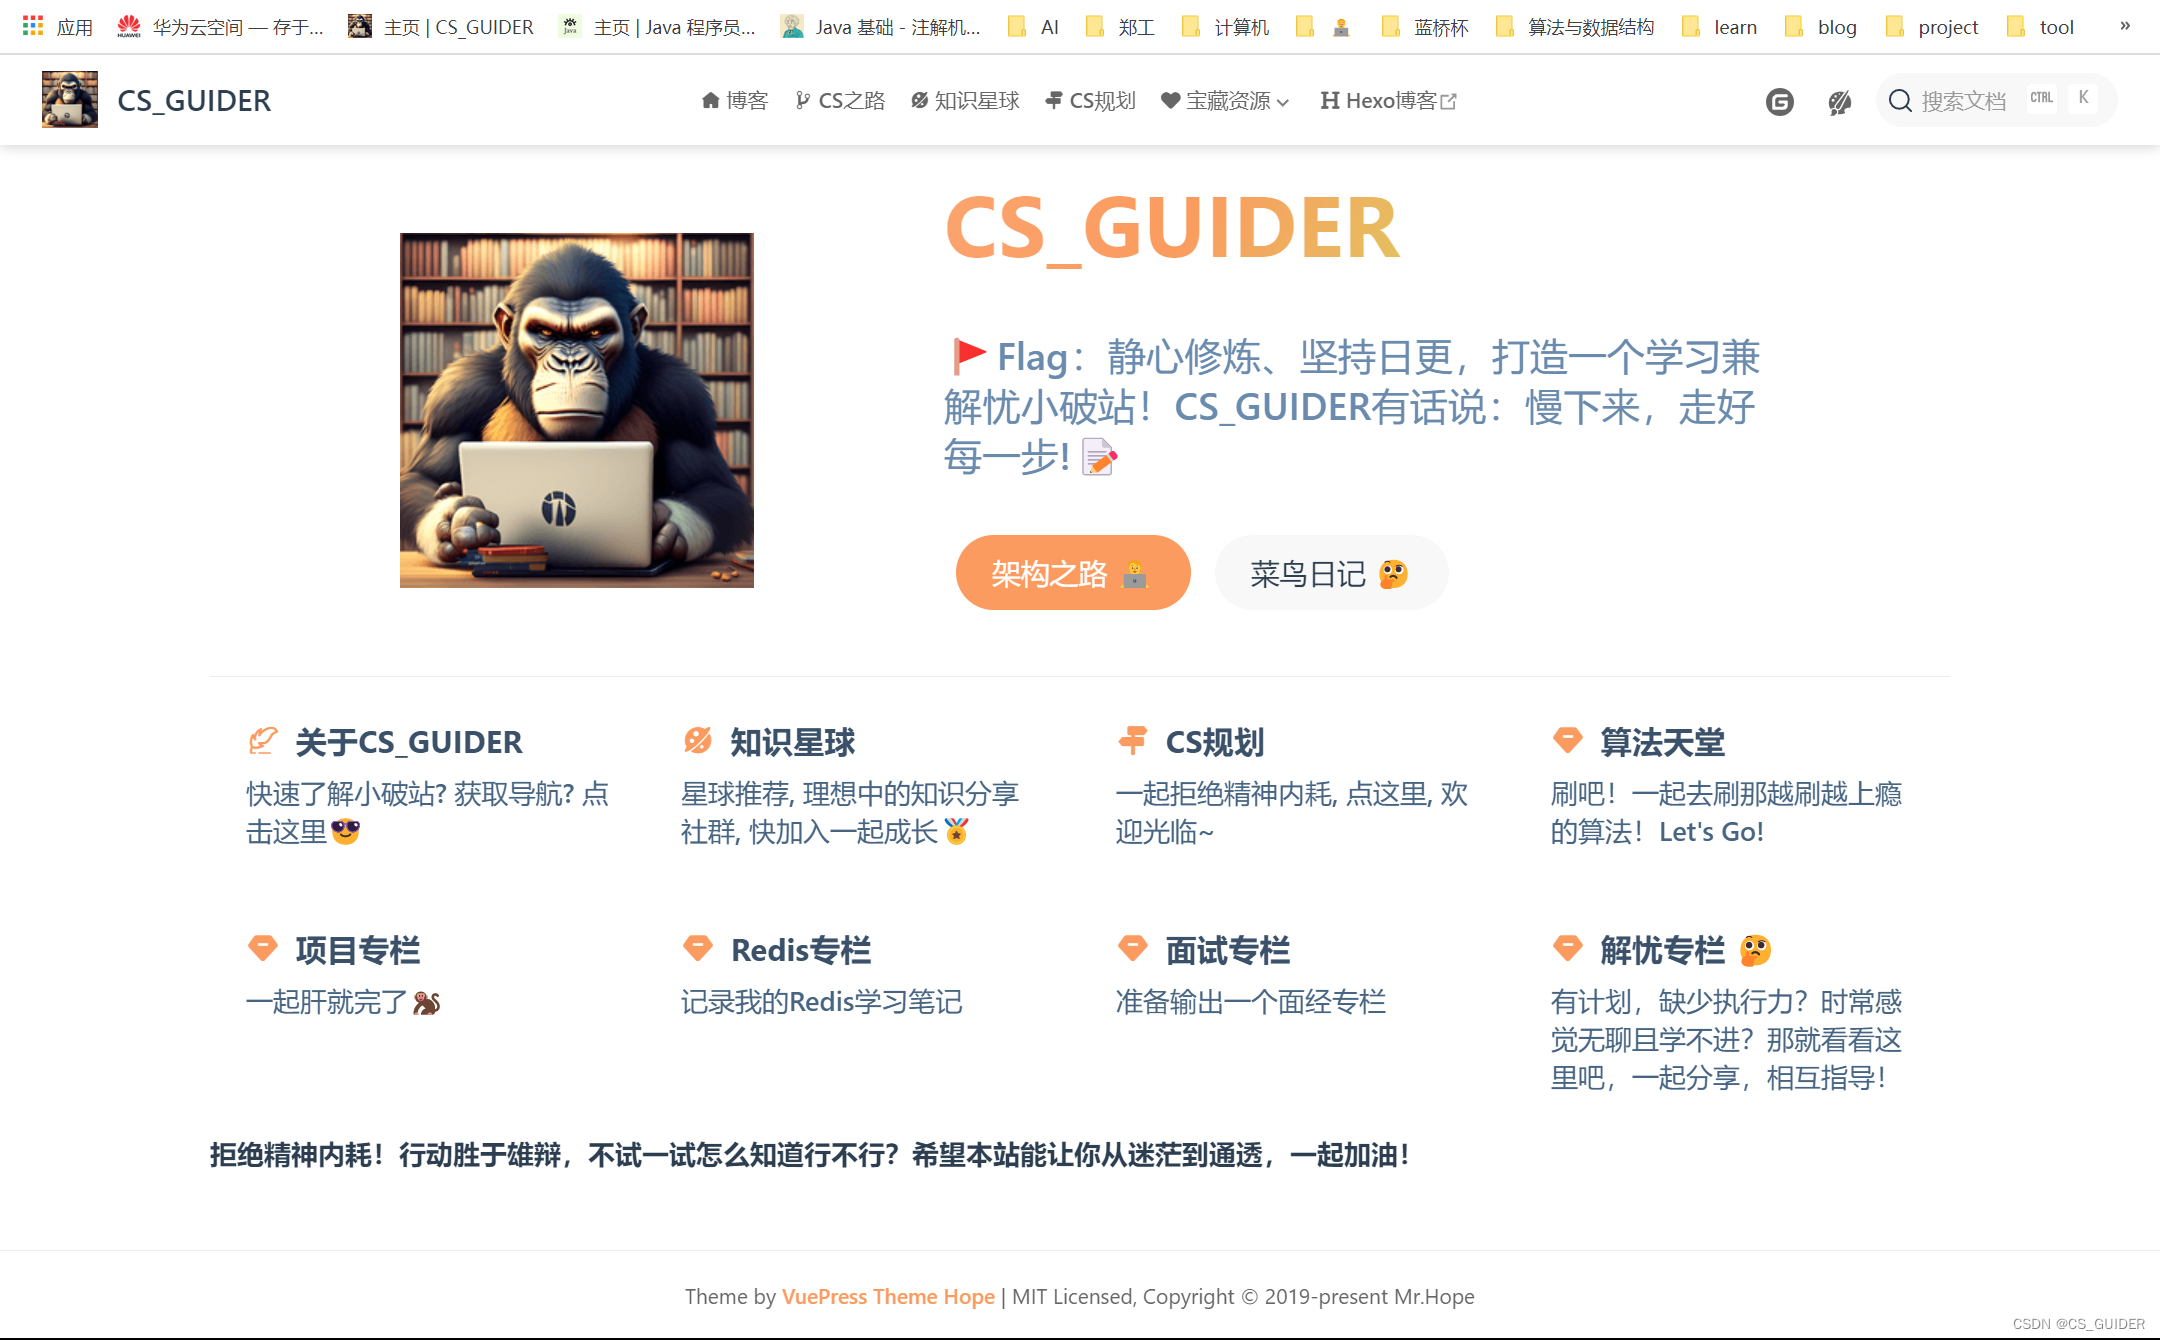Click the CS_GUIDER gorilla logo avatar
This screenshot has height=1340, width=2160.
[69, 100]
